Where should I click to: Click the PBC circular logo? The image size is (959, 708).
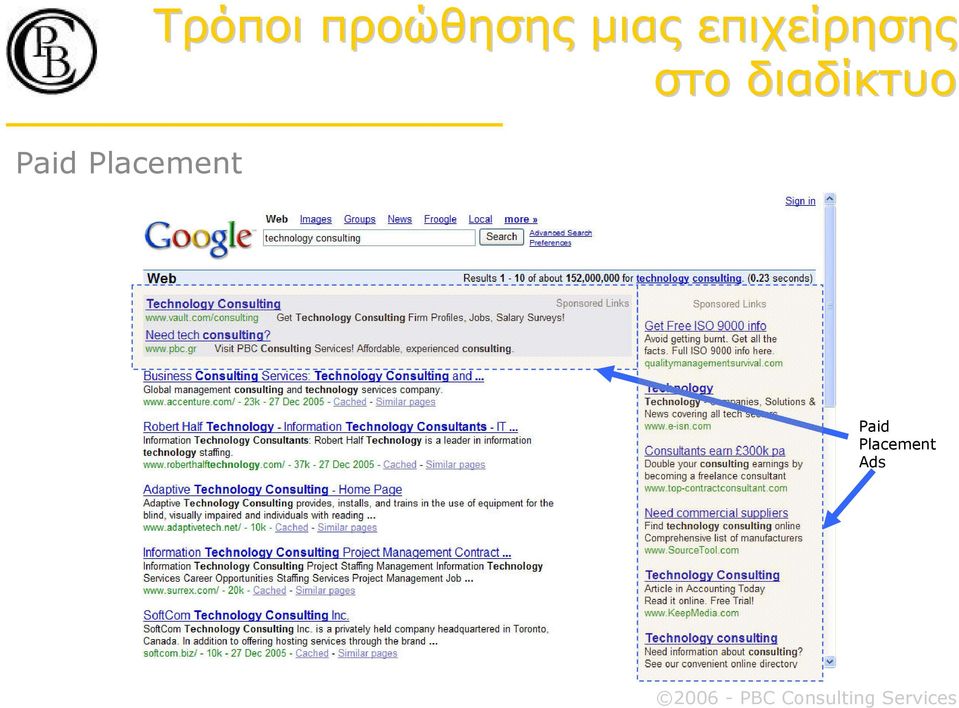51,51
